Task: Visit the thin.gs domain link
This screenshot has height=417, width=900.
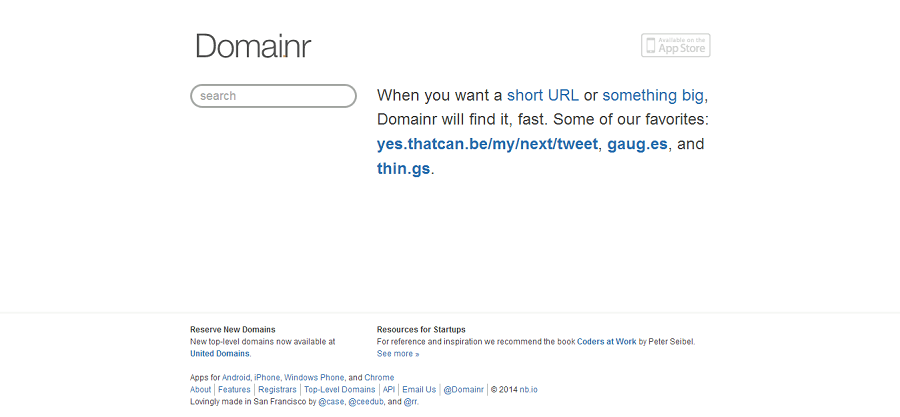Action: coord(404,169)
